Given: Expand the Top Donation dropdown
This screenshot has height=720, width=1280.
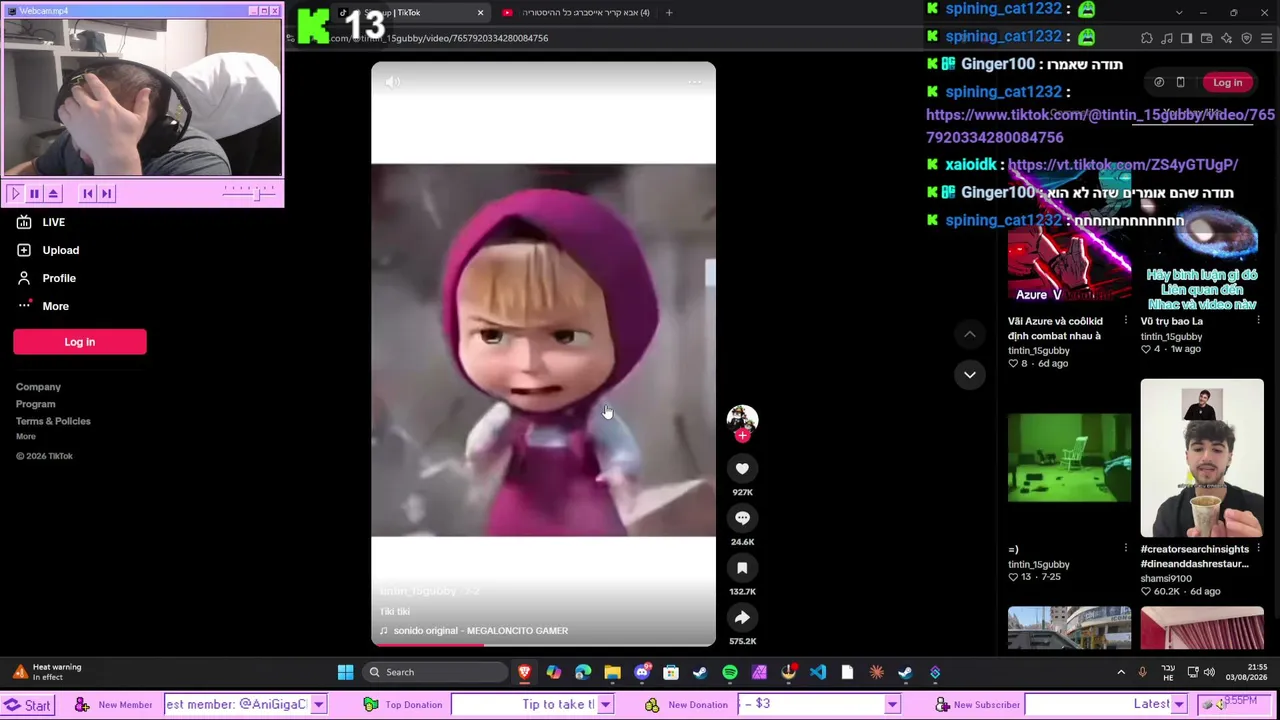Looking at the screenshot, I should coord(605,705).
